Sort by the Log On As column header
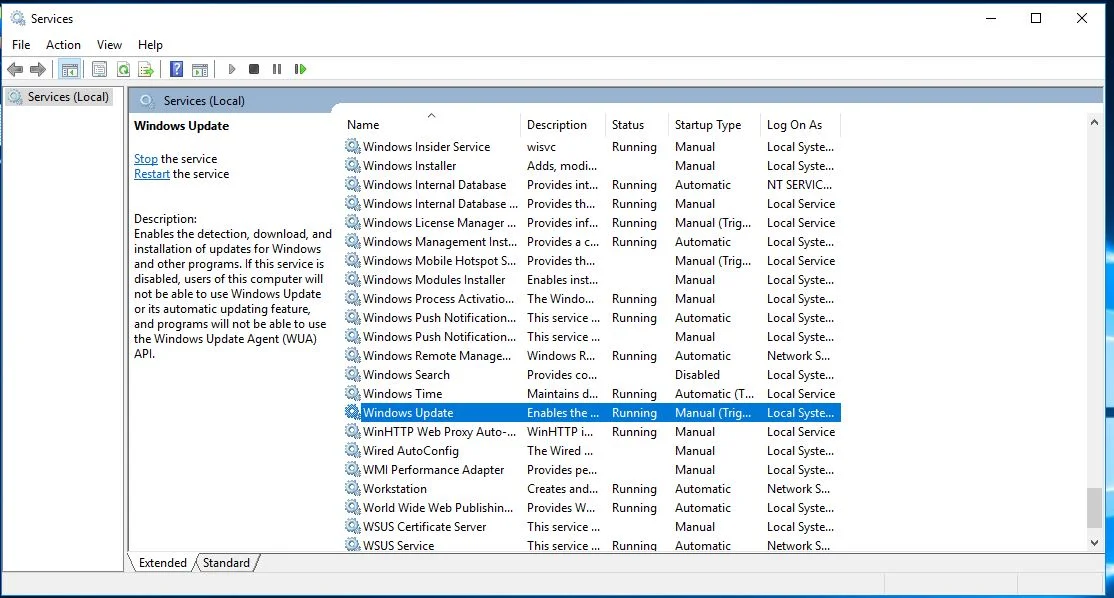The image size is (1114, 598). pyautogui.click(x=800, y=124)
